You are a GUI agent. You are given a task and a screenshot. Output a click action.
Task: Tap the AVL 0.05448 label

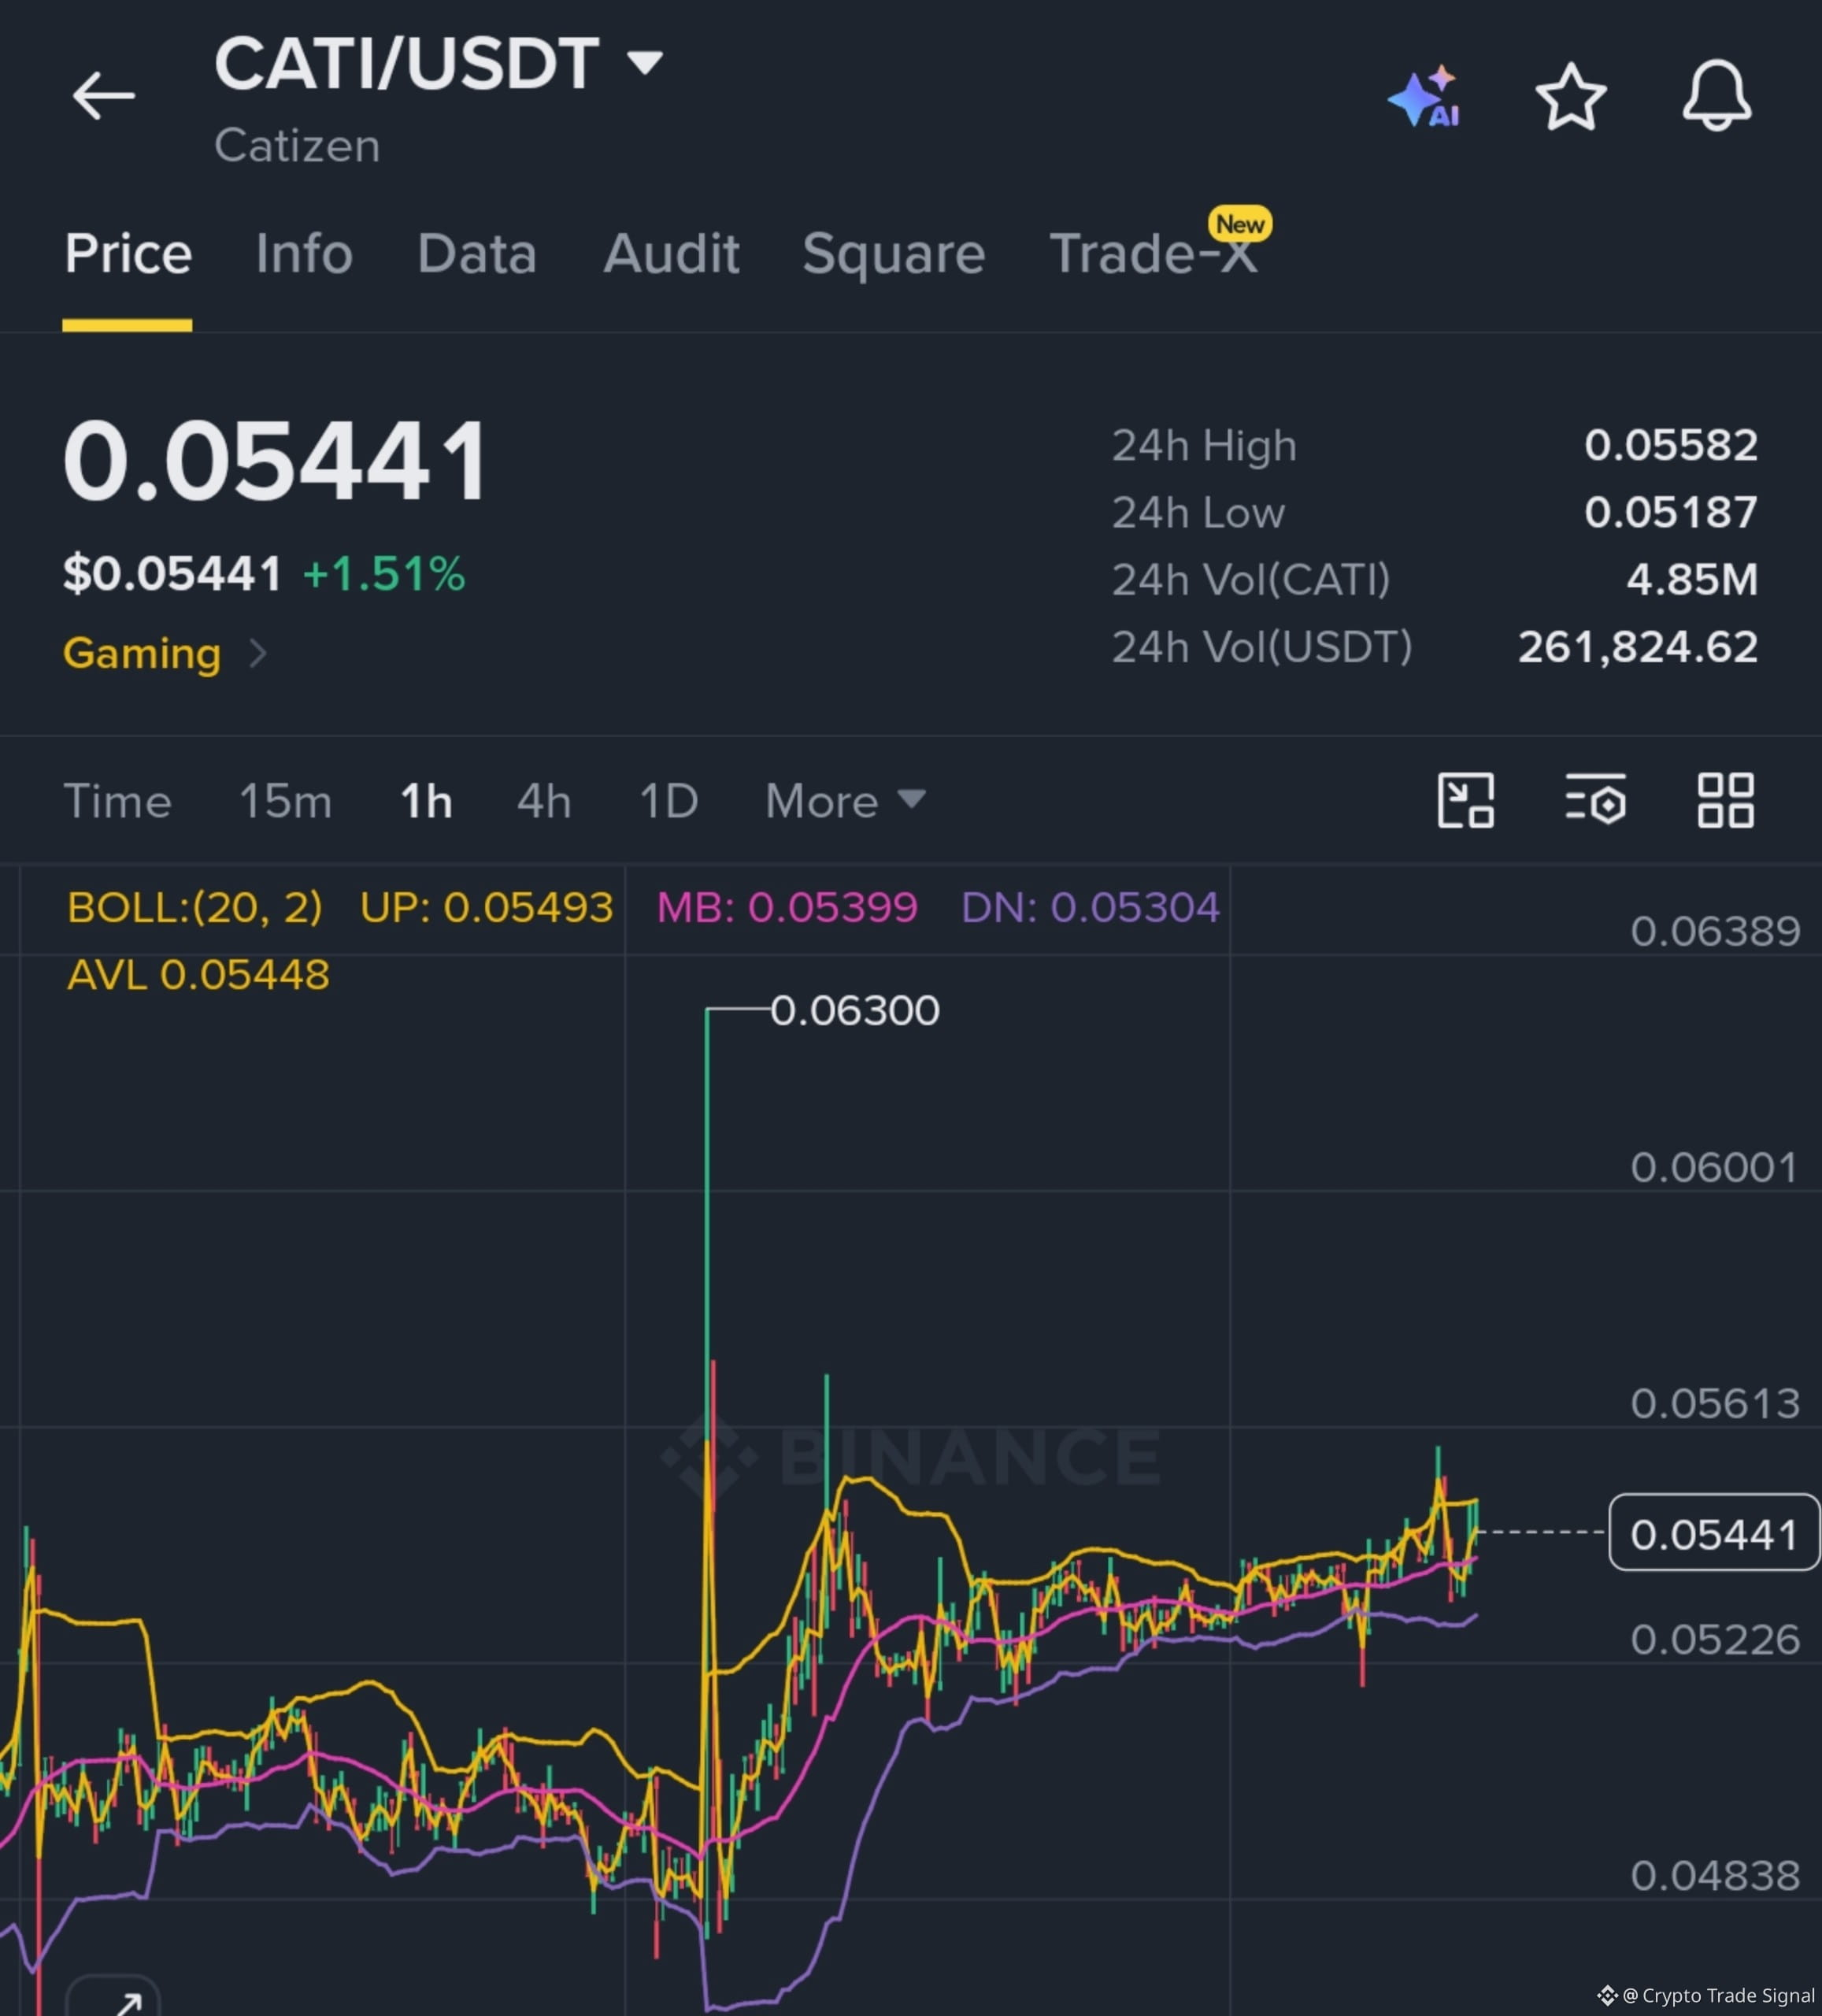[198, 974]
